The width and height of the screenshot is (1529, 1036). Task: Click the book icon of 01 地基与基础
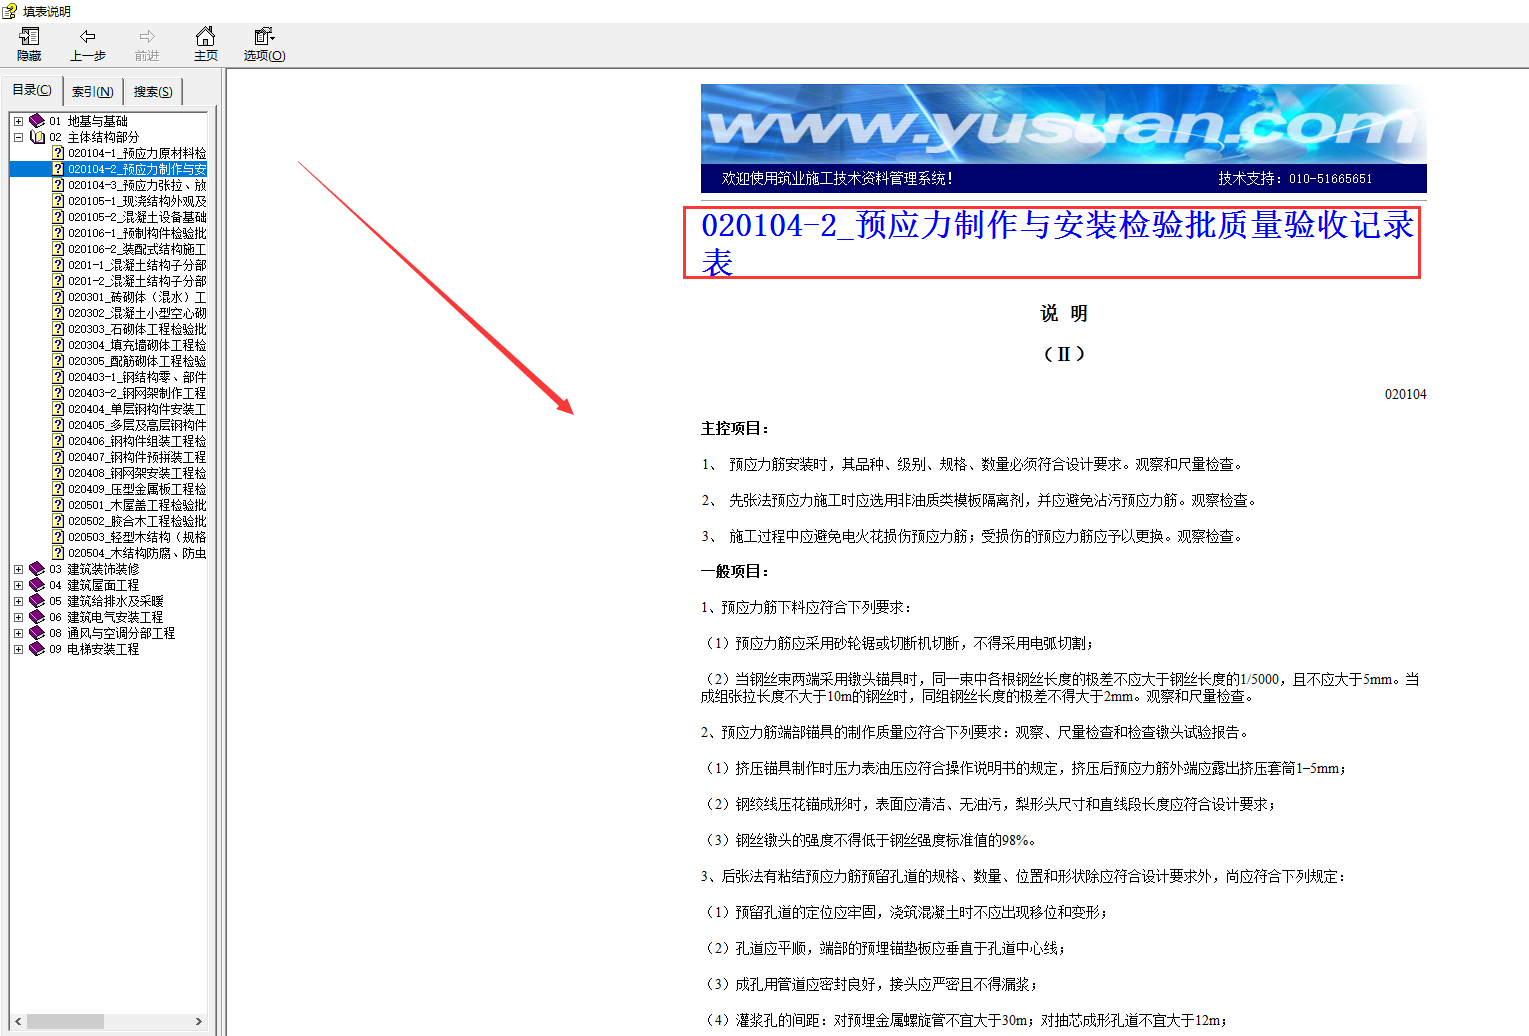[x=37, y=121]
